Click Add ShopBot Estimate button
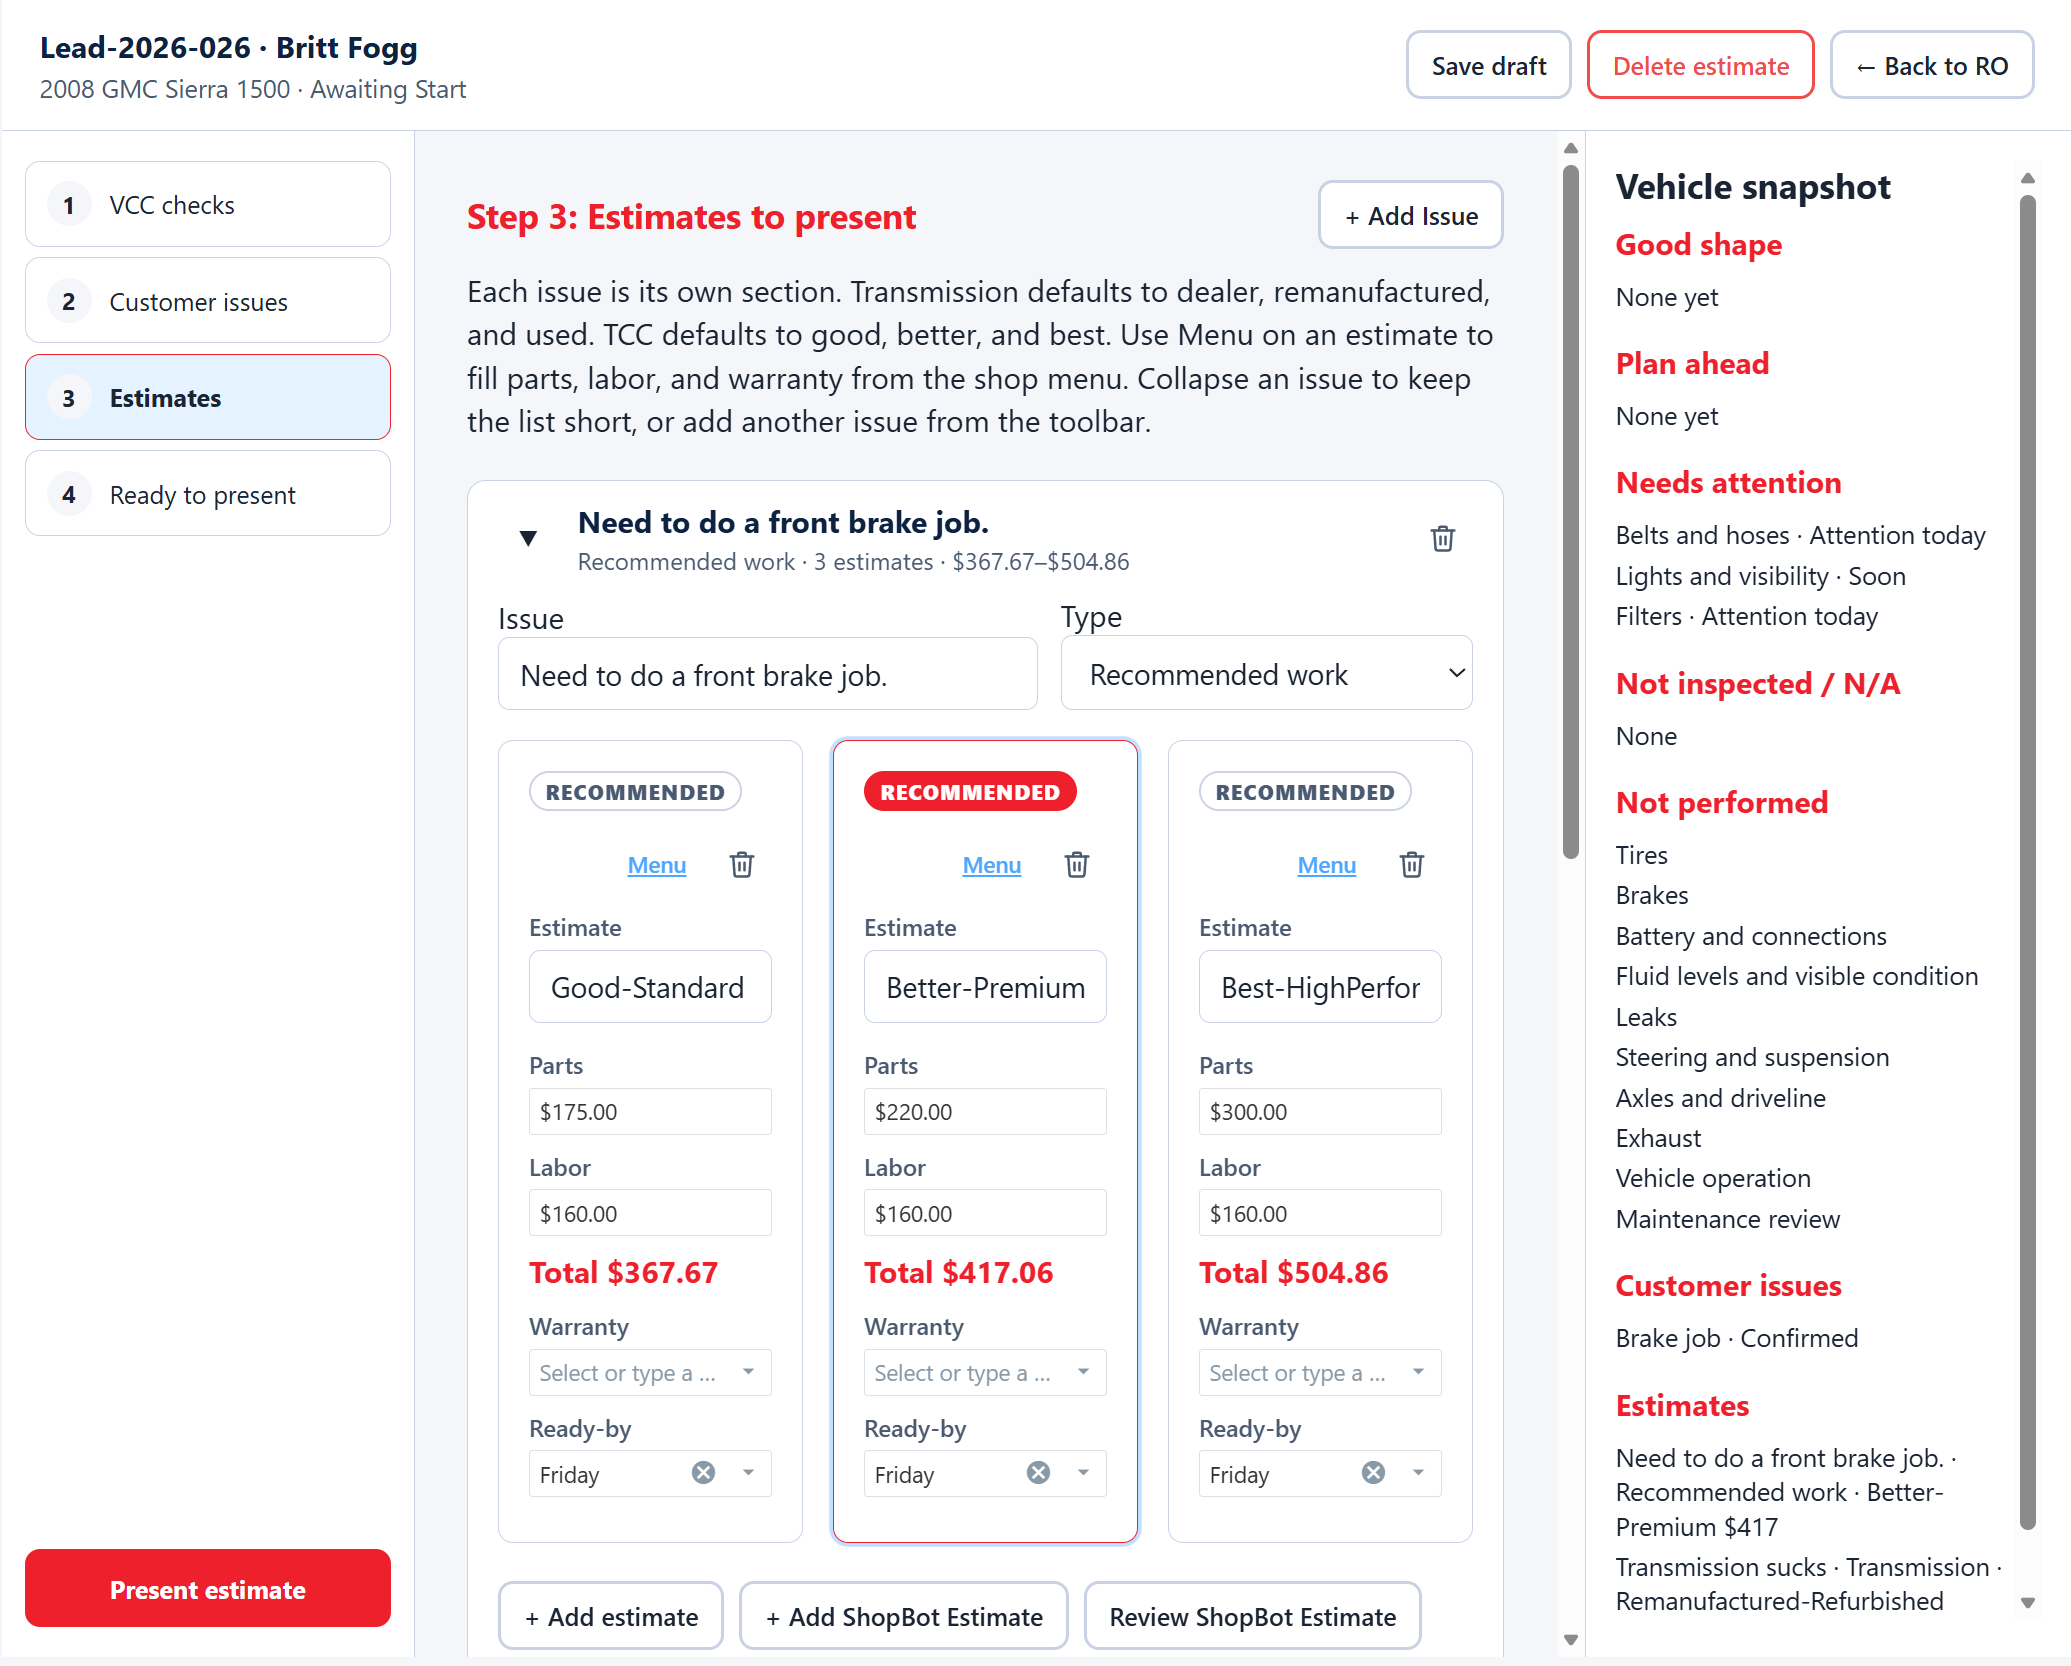The height and width of the screenshot is (1666, 2071). 904,1616
